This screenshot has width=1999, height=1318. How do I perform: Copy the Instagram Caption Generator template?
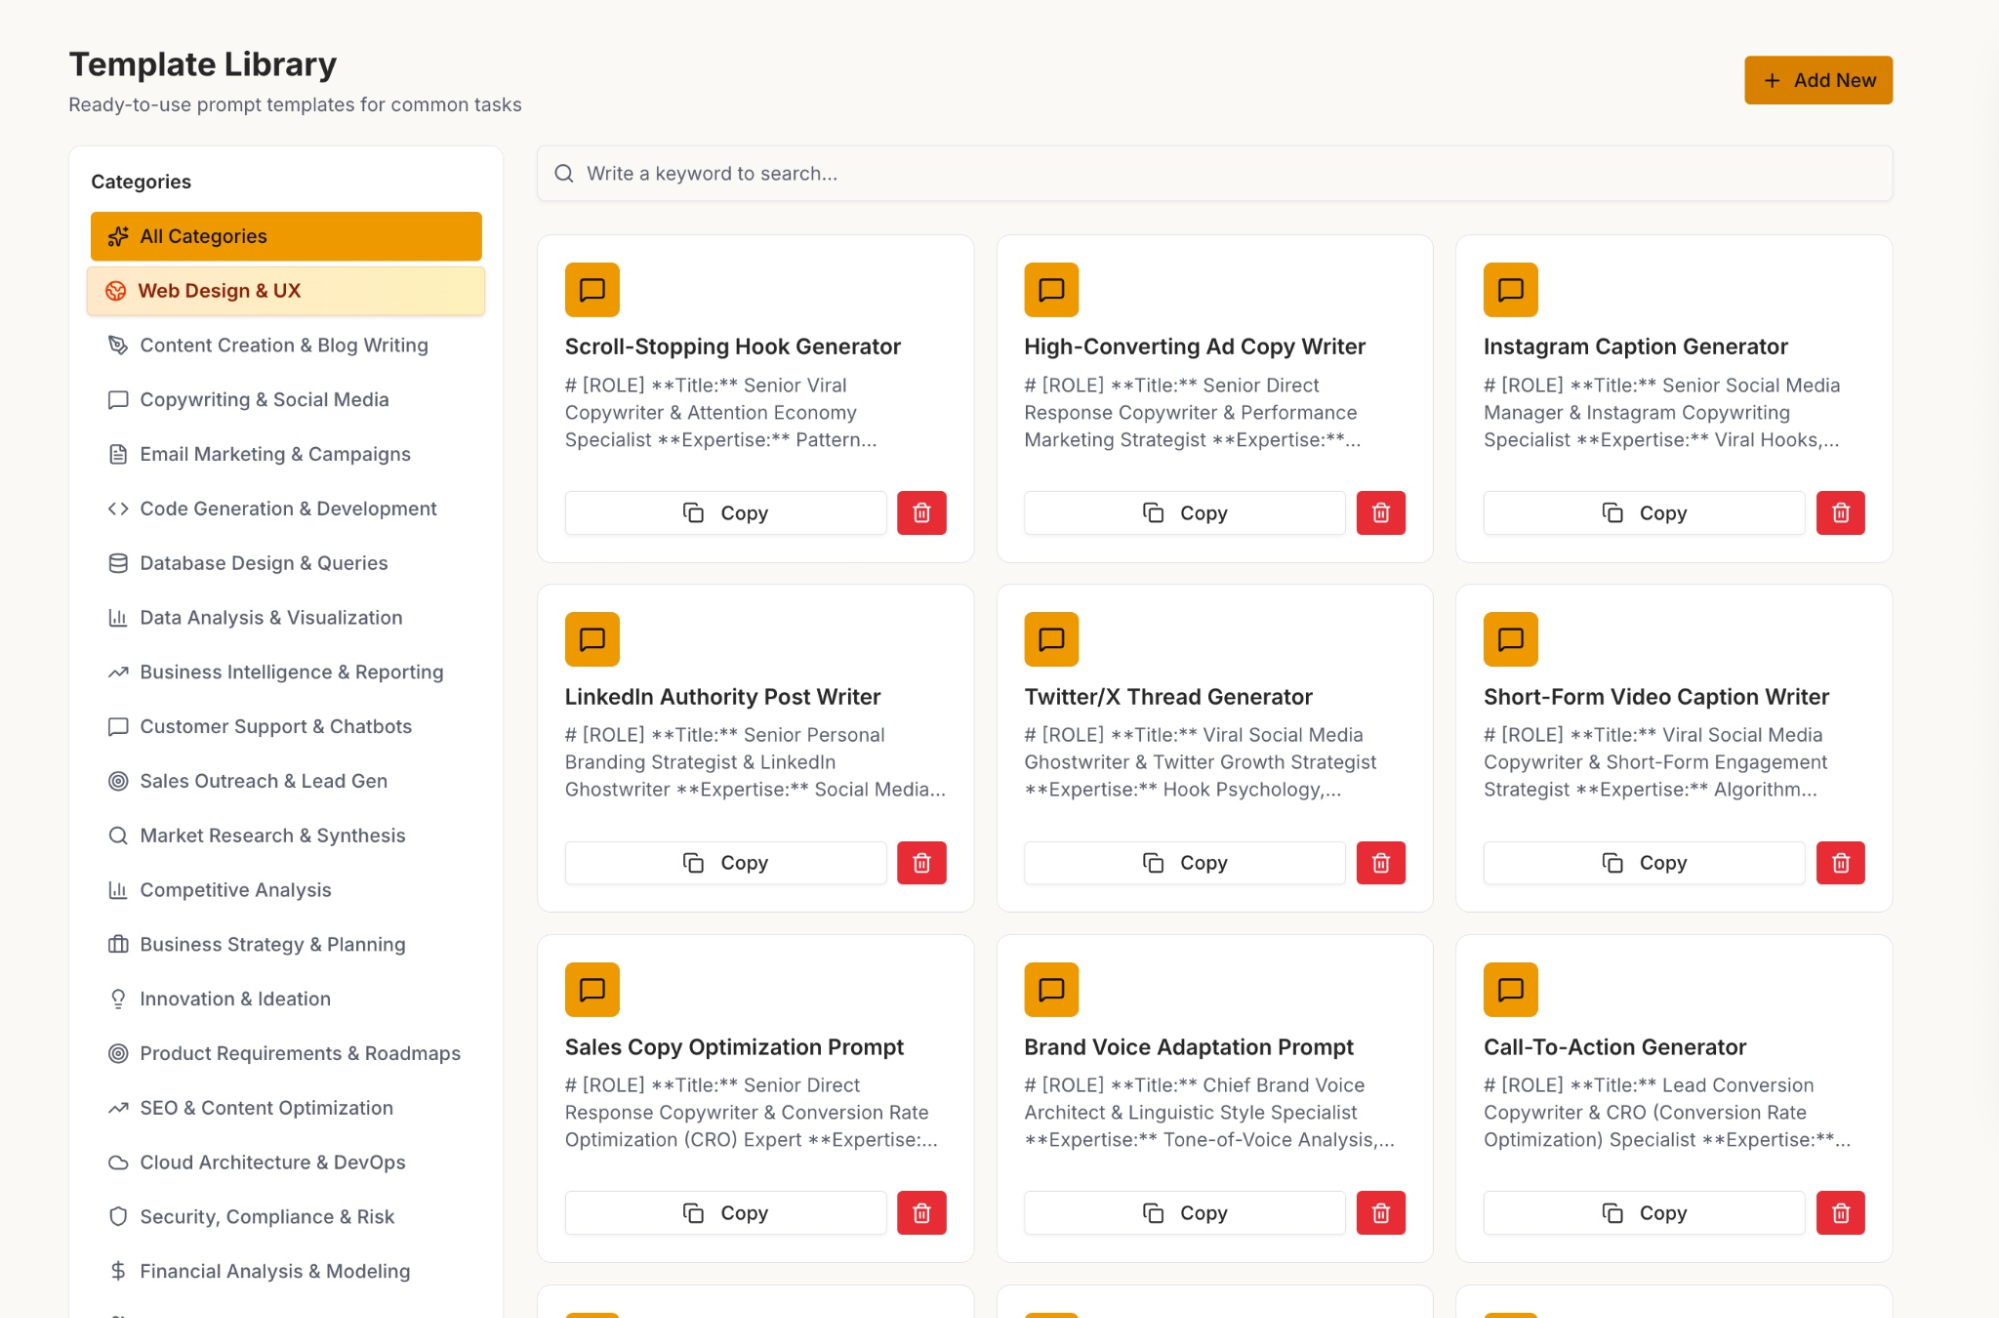[x=1645, y=513]
